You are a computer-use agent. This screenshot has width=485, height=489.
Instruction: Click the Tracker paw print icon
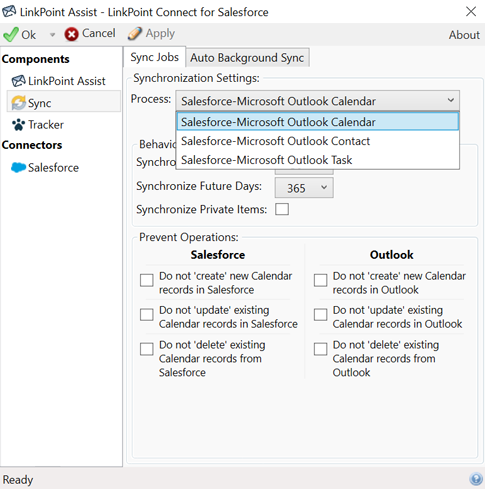[x=19, y=125]
